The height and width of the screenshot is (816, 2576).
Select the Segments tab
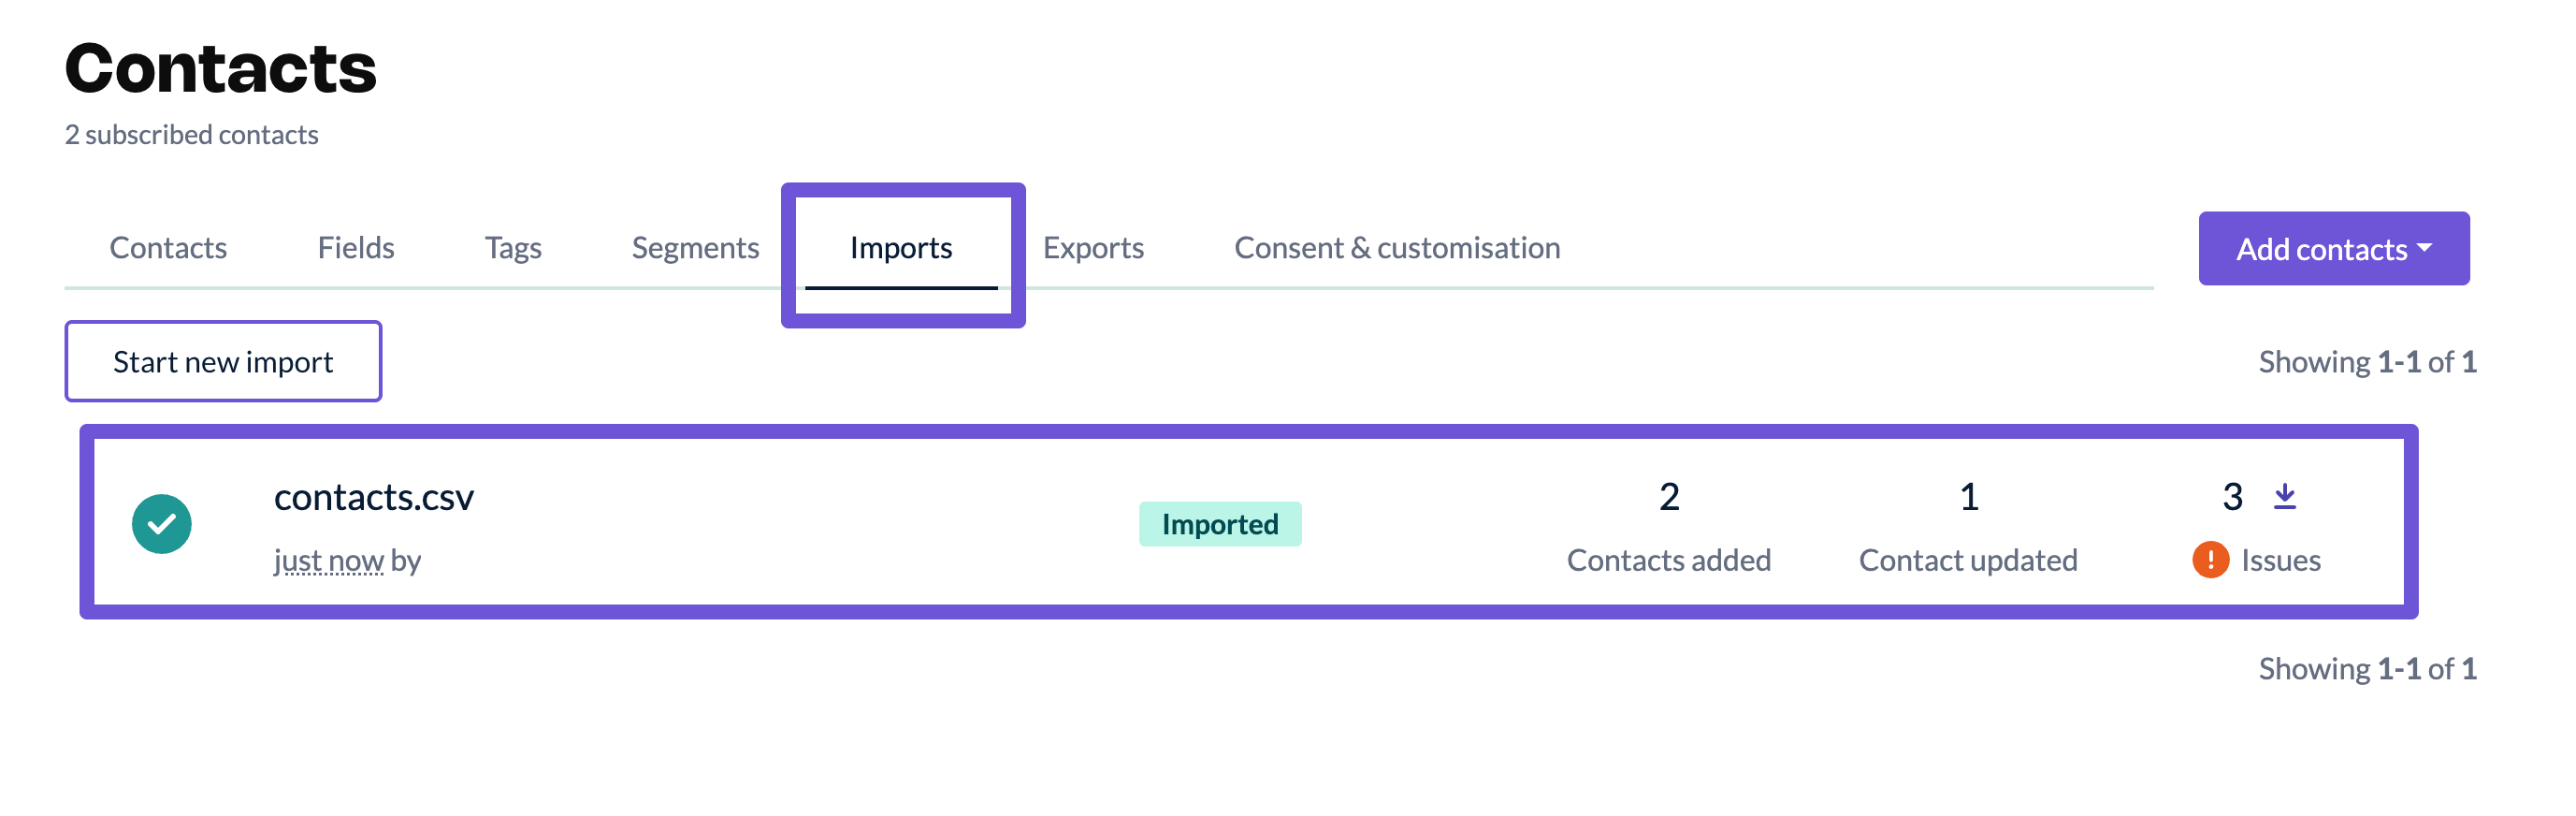click(695, 248)
